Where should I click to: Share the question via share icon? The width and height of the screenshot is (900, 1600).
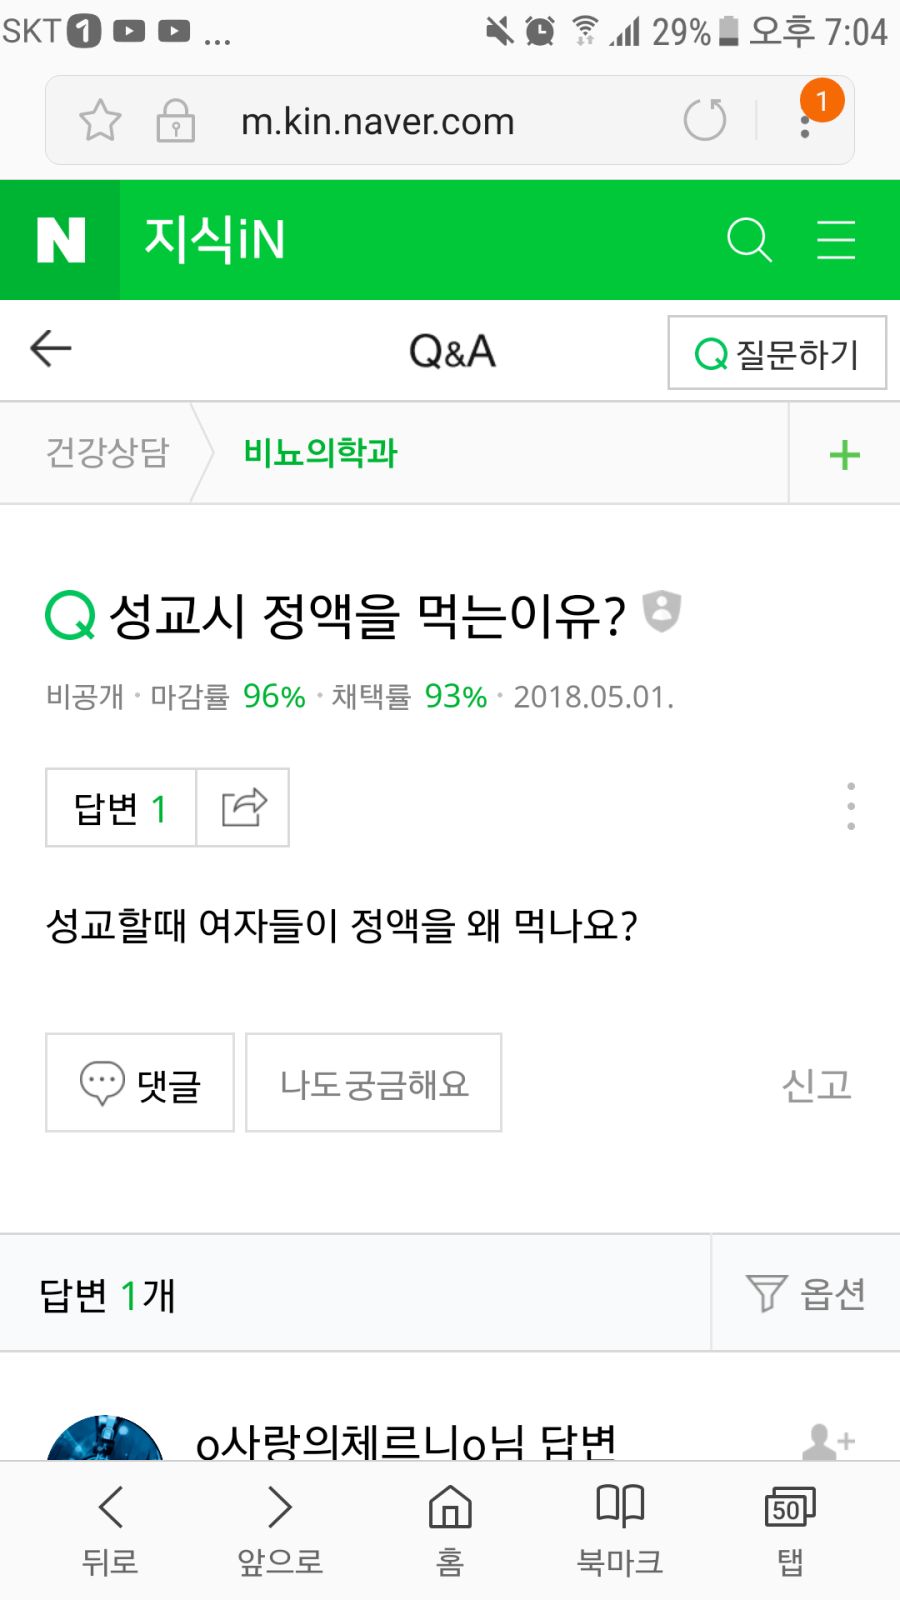[243, 807]
